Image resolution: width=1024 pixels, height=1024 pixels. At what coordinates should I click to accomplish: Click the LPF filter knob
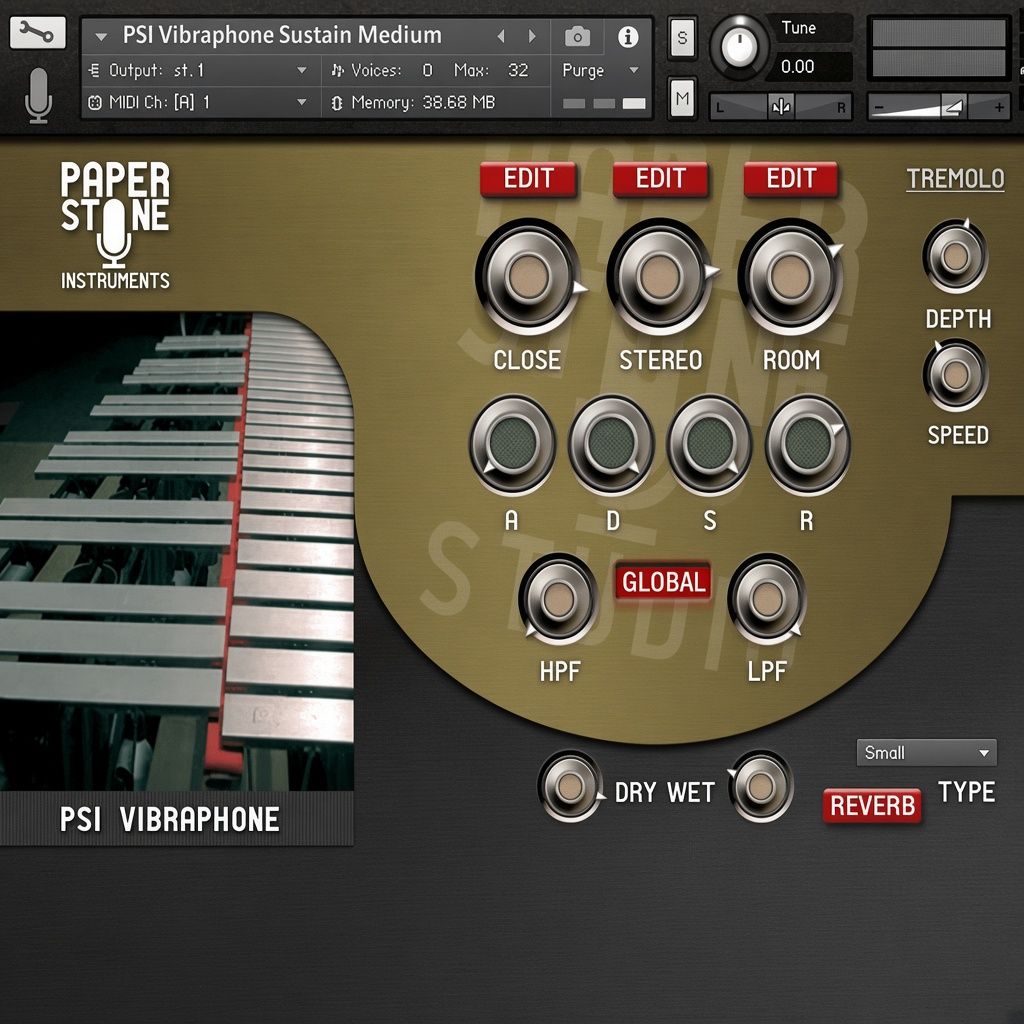click(767, 600)
